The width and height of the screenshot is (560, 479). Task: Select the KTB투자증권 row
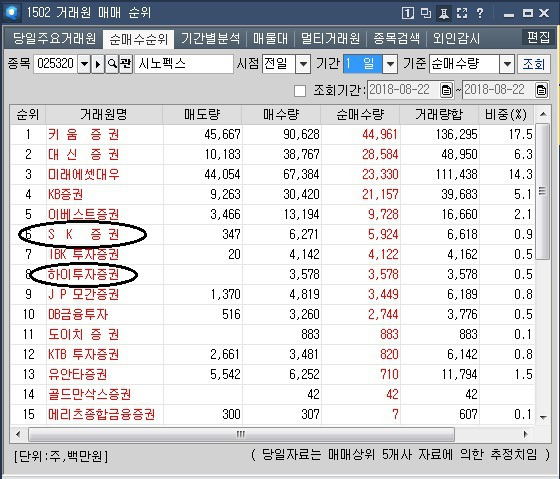[x=272, y=355]
